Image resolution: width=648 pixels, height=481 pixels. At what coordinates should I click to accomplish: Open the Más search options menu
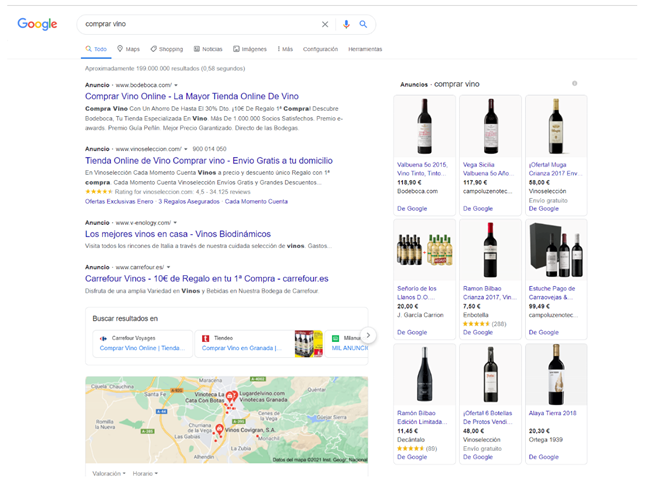point(285,48)
